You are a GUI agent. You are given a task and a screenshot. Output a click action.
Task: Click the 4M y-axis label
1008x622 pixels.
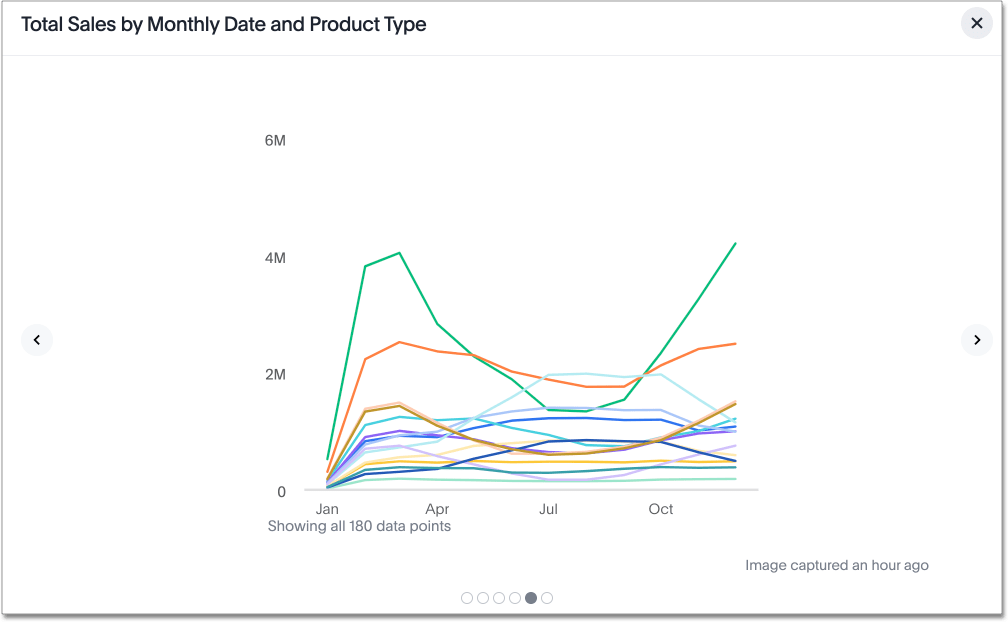275,258
